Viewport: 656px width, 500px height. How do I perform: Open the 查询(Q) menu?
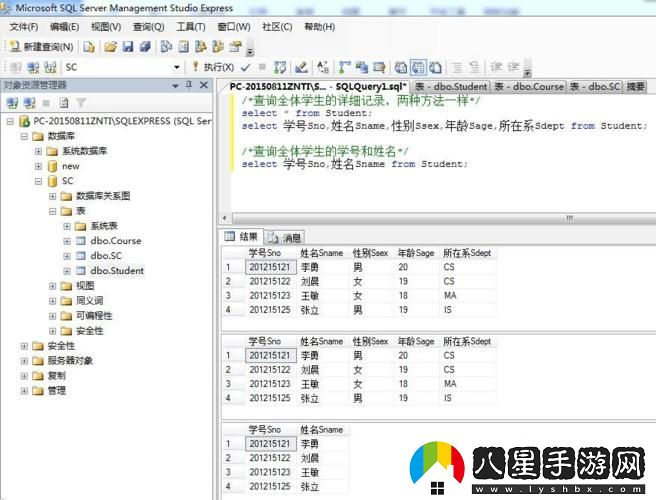(149, 27)
